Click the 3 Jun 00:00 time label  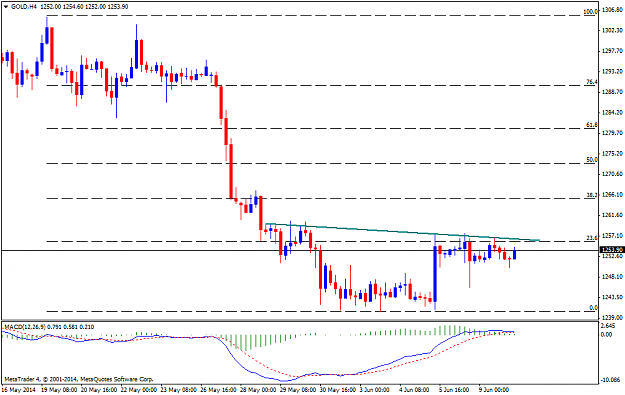[374, 389]
